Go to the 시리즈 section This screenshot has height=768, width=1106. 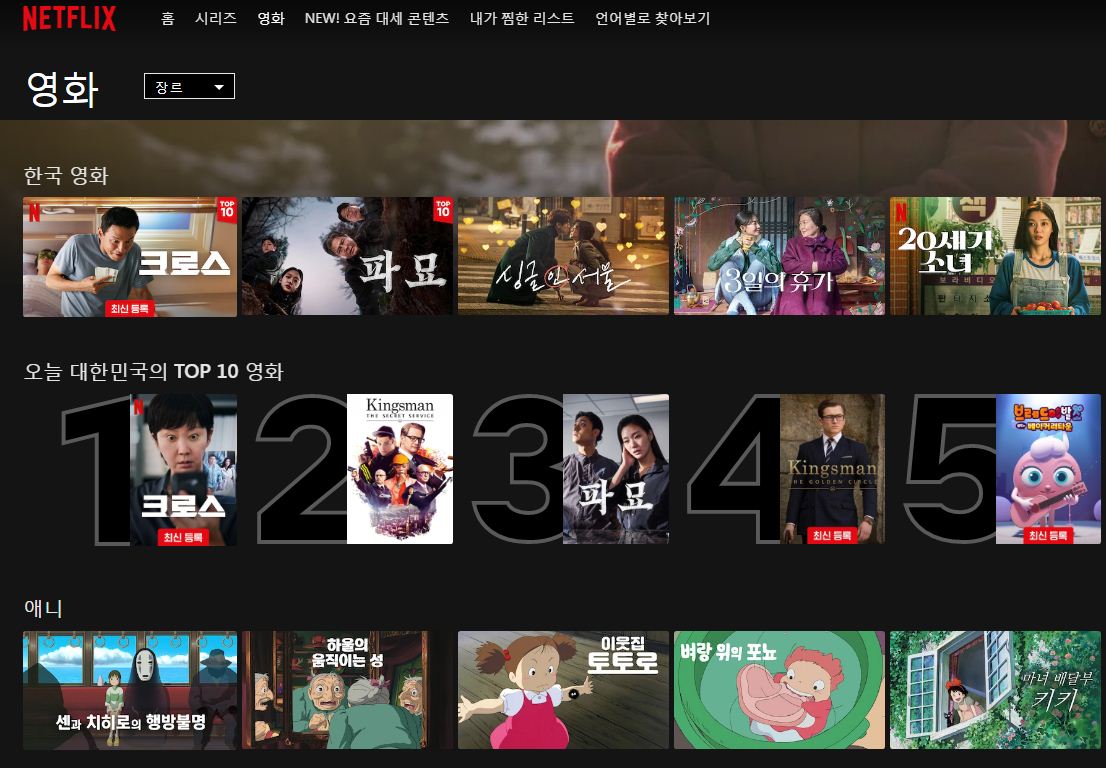[216, 18]
